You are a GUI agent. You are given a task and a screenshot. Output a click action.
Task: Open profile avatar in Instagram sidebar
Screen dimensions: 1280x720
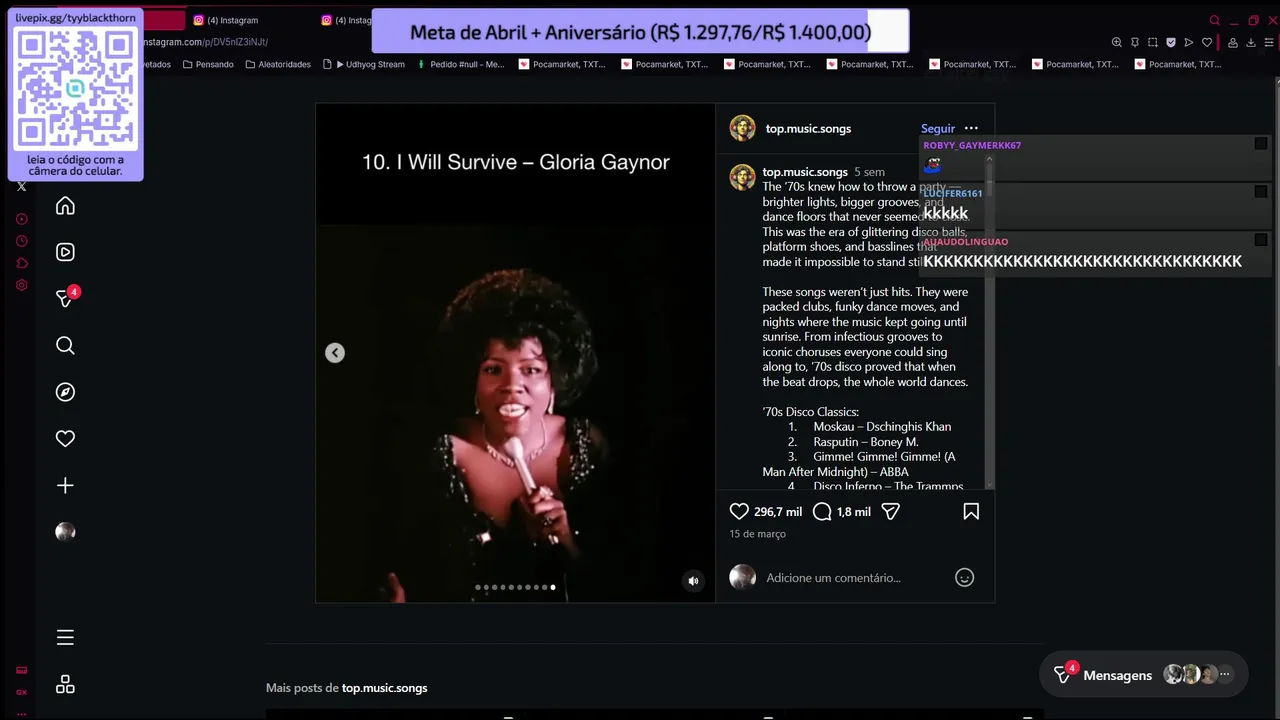coord(65,532)
